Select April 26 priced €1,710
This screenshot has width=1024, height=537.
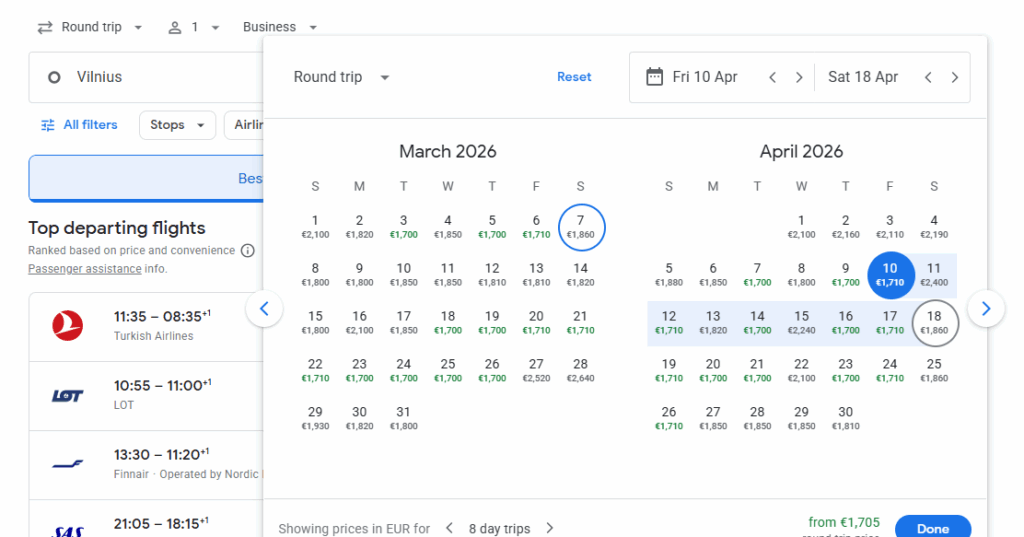coord(669,418)
